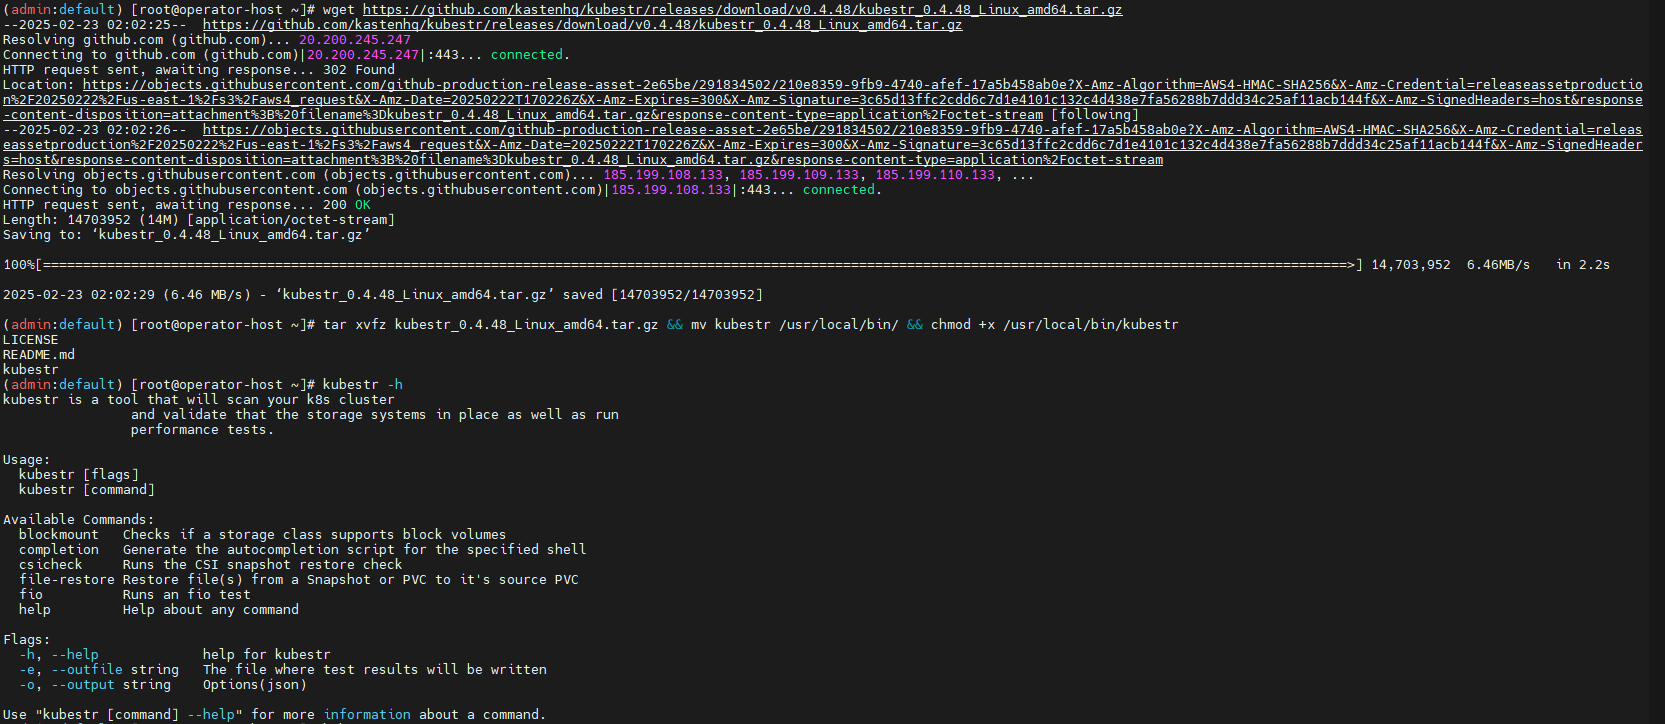Image resolution: width=1665 pixels, height=724 pixels.
Task: Click the 'Flags:' heading
Action: pos(27,640)
